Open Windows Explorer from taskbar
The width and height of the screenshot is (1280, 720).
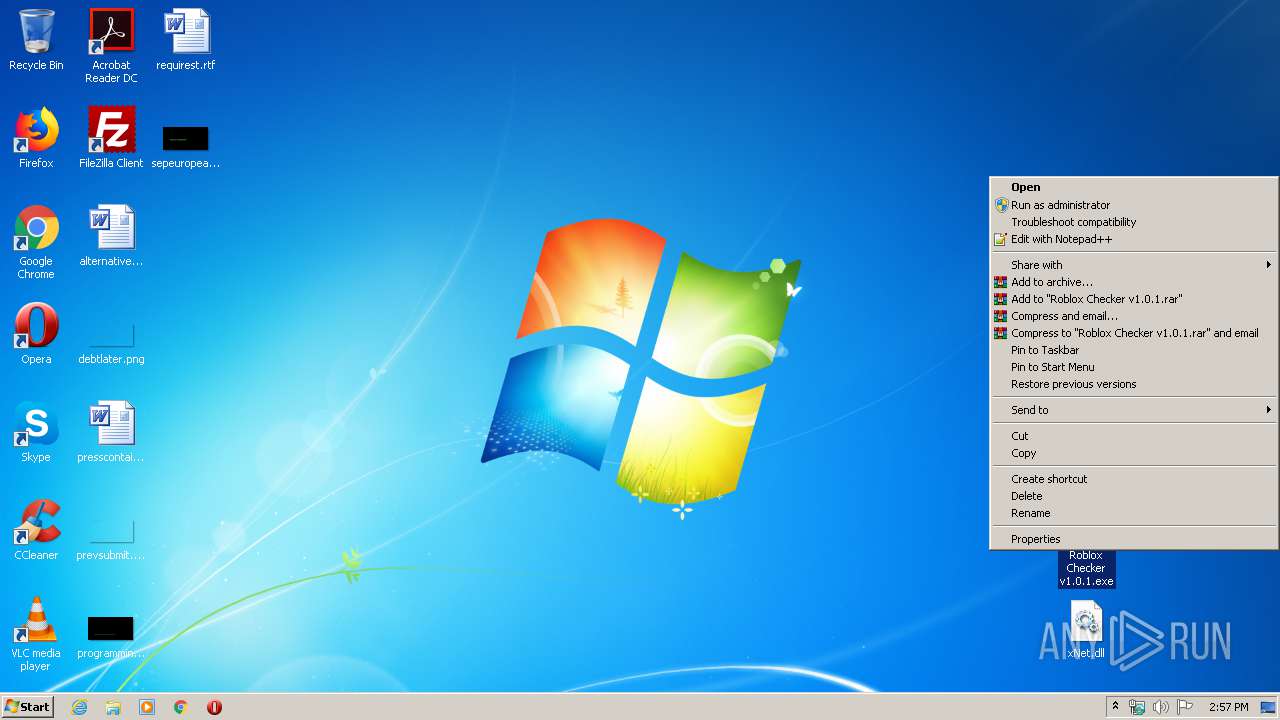pos(113,707)
